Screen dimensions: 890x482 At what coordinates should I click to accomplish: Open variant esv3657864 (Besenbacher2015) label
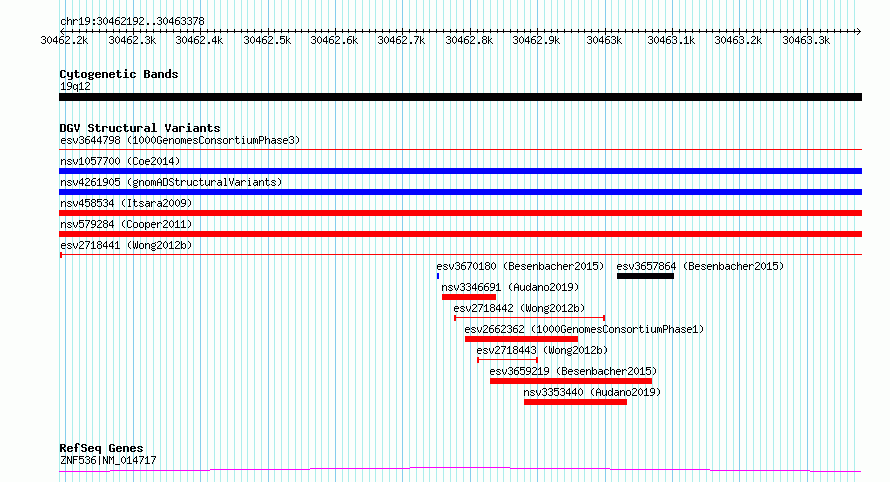click(700, 266)
